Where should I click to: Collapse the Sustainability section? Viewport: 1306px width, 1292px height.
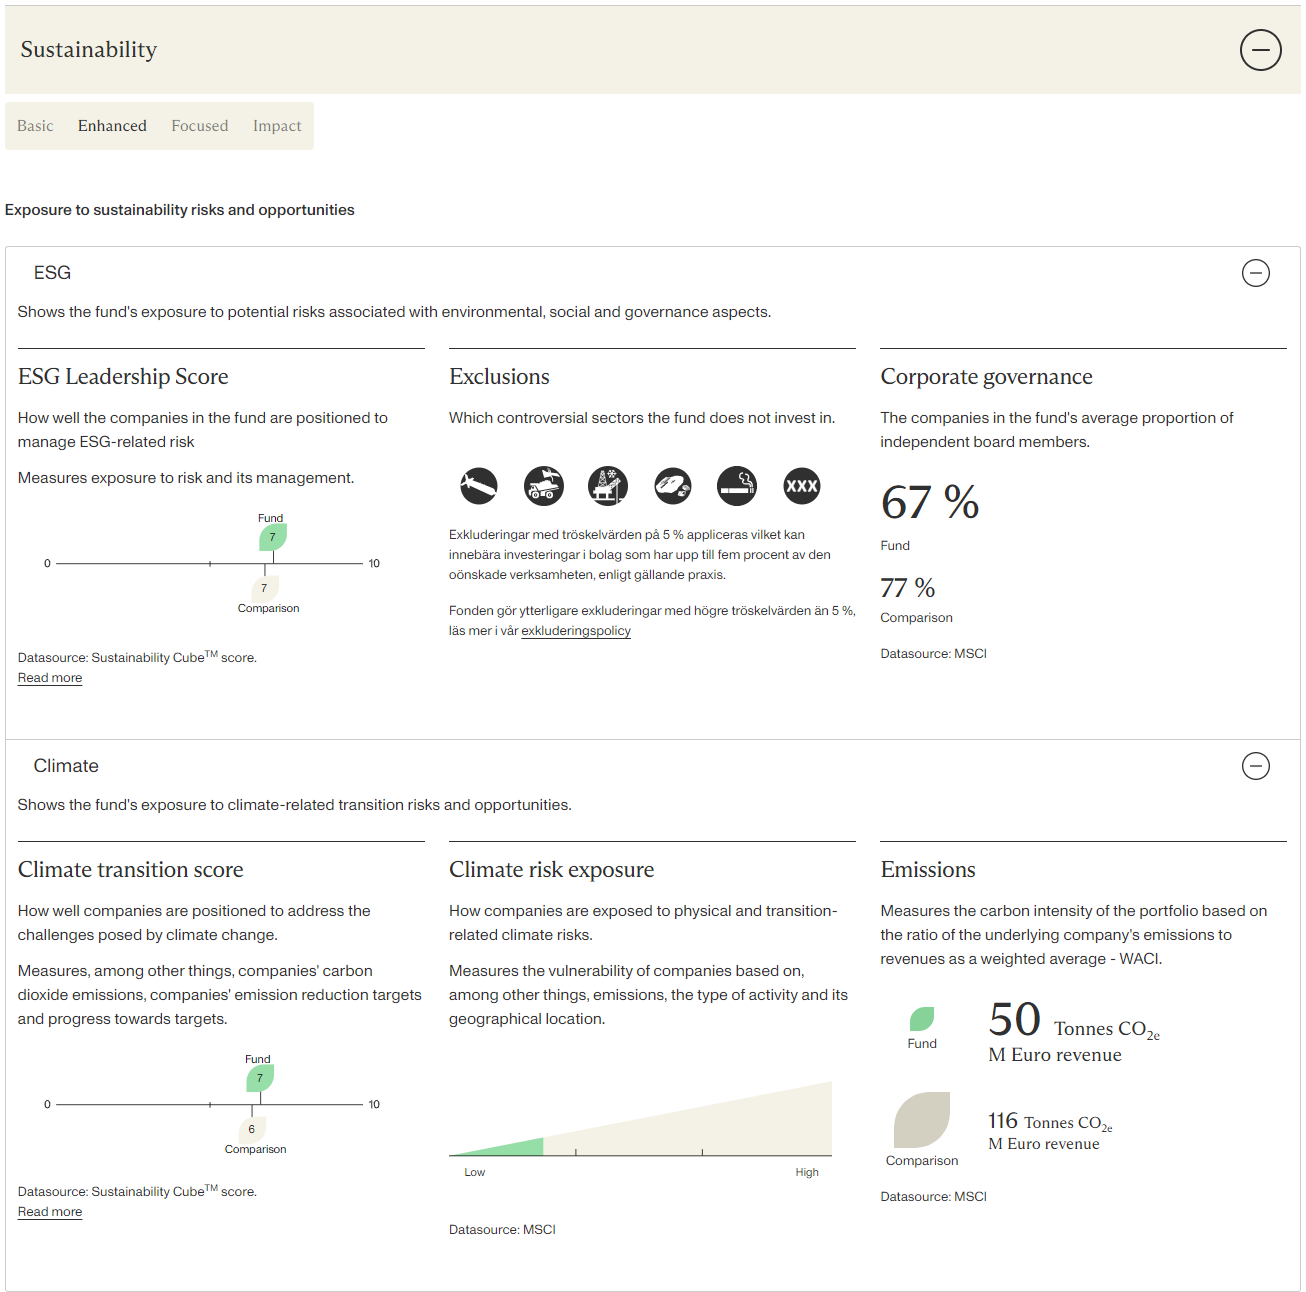click(1260, 50)
